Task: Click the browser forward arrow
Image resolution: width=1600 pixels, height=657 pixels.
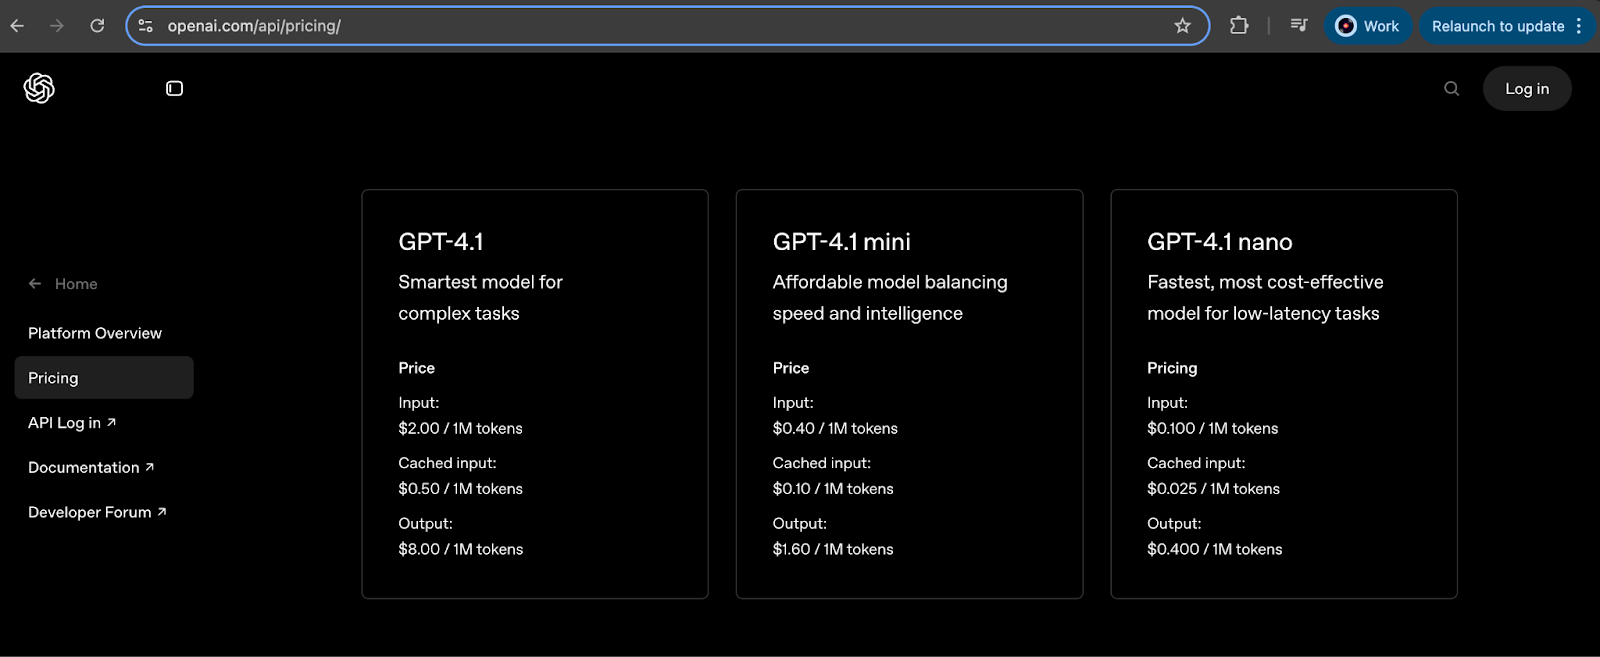Action: pyautogui.click(x=57, y=26)
